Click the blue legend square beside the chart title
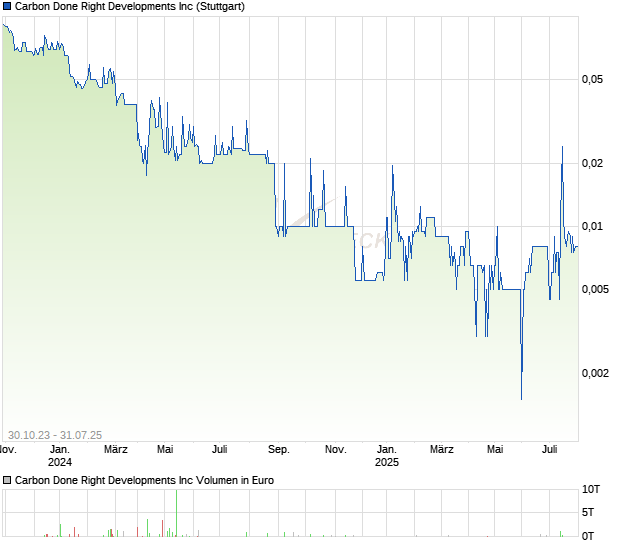Image resolution: width=620 pixels, height=546 pixels. 7,6
